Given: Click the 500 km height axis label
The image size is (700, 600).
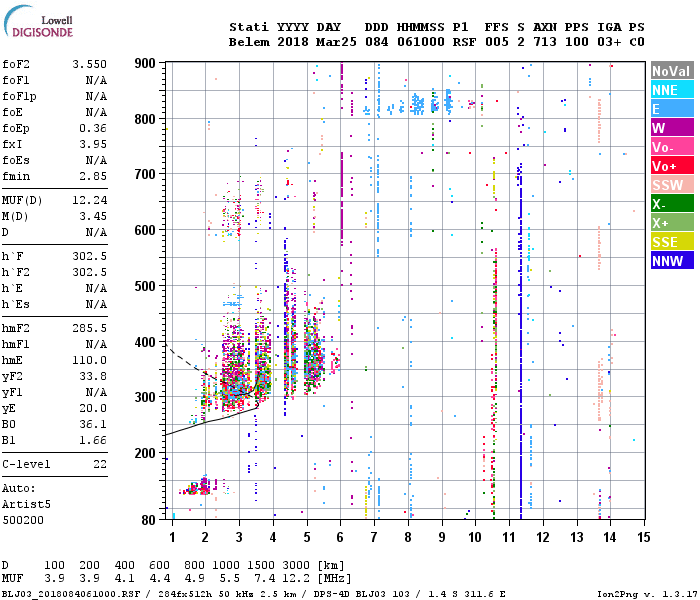Looking at the screenshot, I should 145,286.
